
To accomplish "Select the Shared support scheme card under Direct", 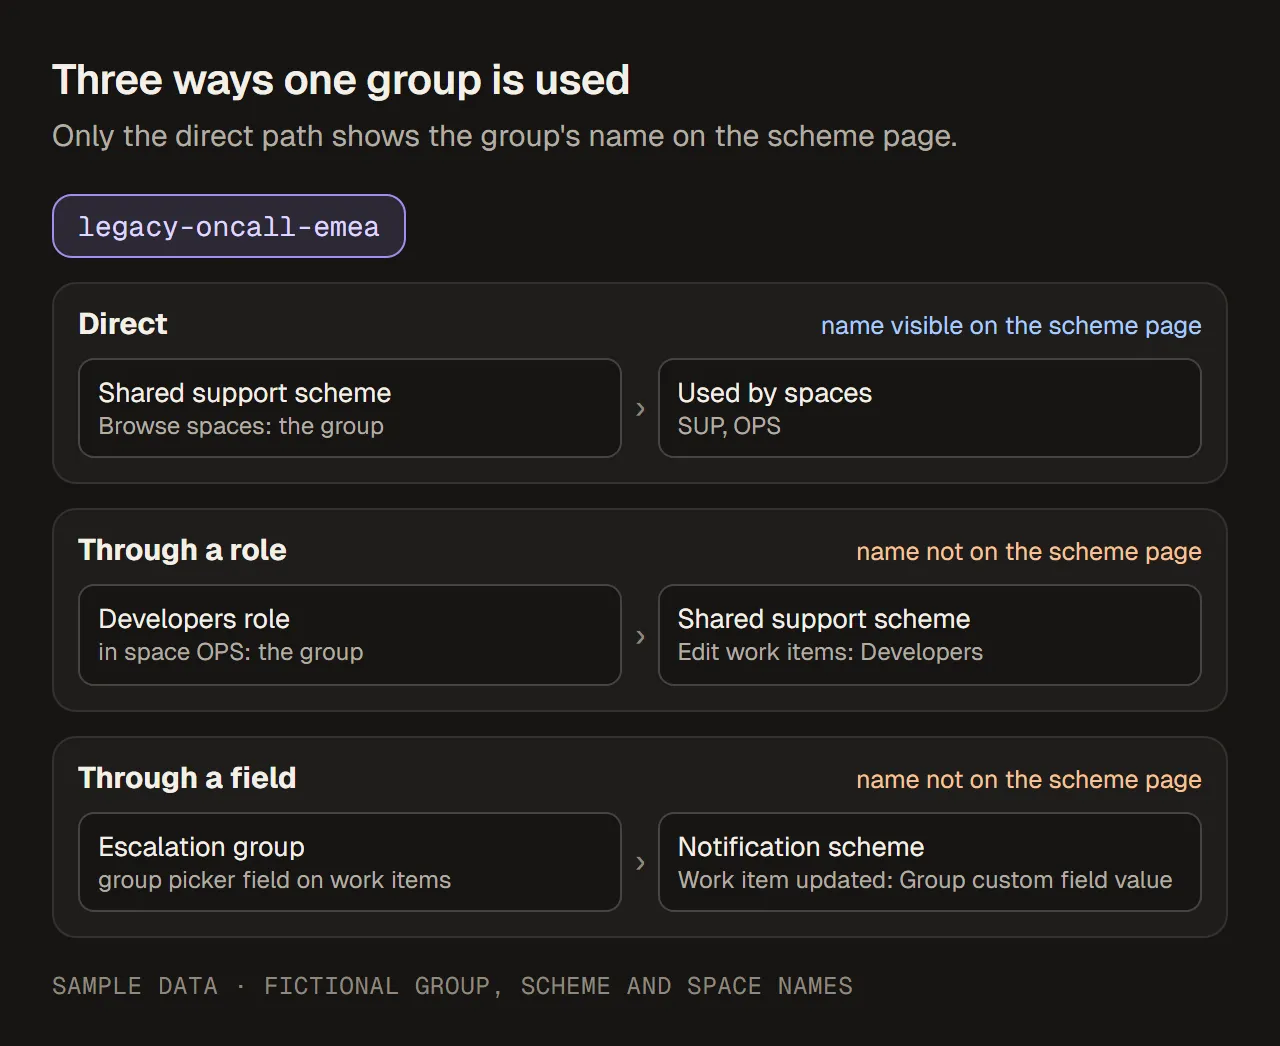I will [350, 408].
